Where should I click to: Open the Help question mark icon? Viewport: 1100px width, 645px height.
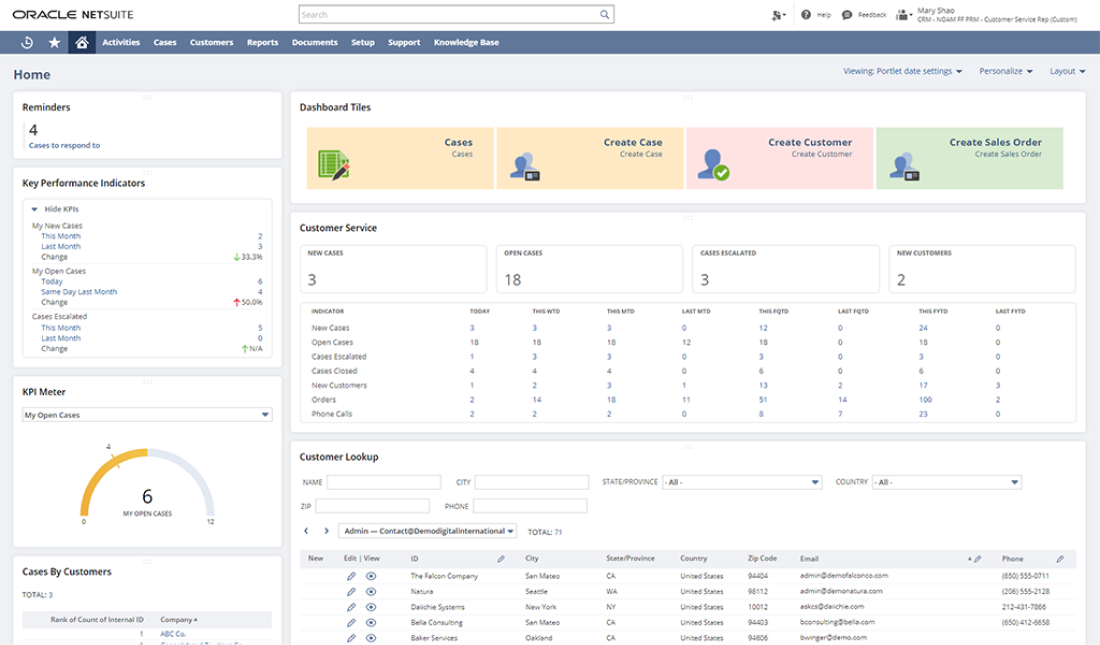(x=808, y=15)
